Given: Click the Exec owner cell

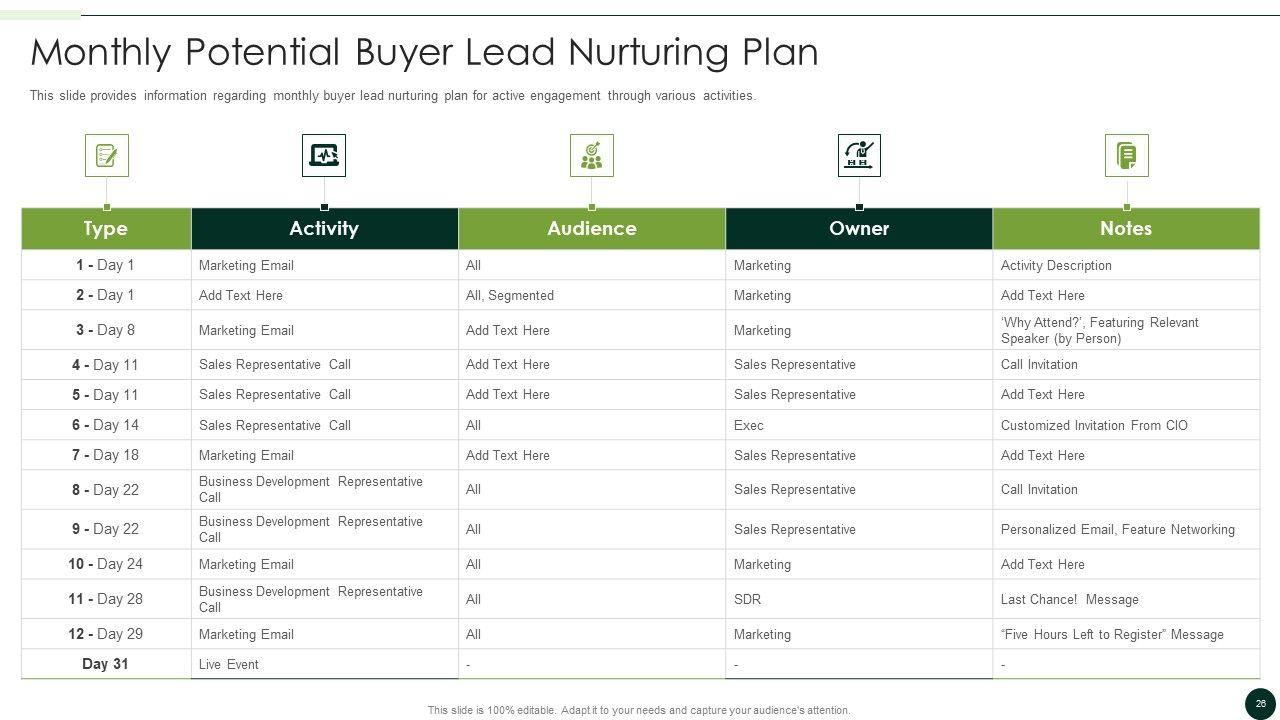Looking at the screenshot, I should click(749, 426).
